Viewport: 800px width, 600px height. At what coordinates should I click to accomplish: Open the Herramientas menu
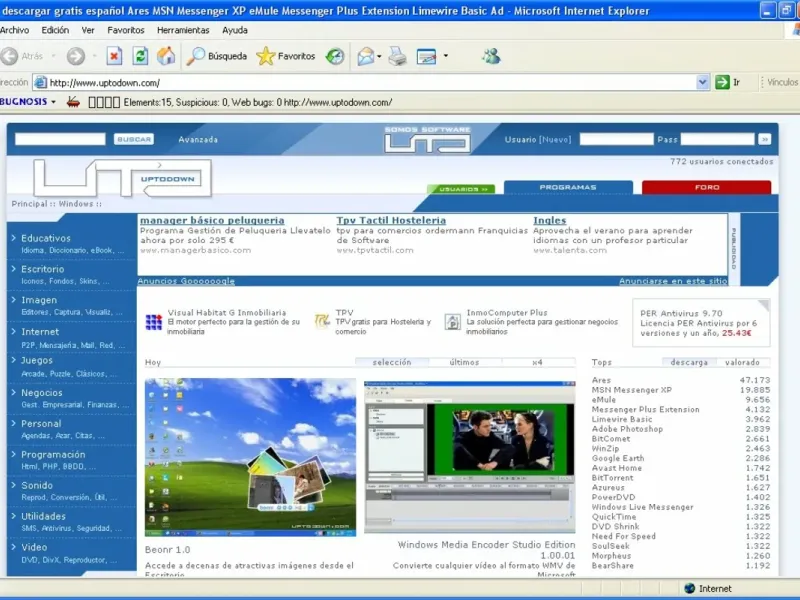182,30
